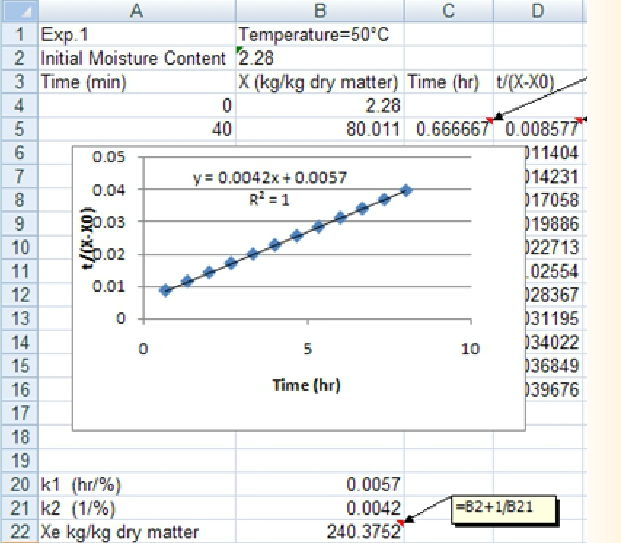Select the cell with value 0.666667
Screen dimensions: 621x543
point(448,129)
